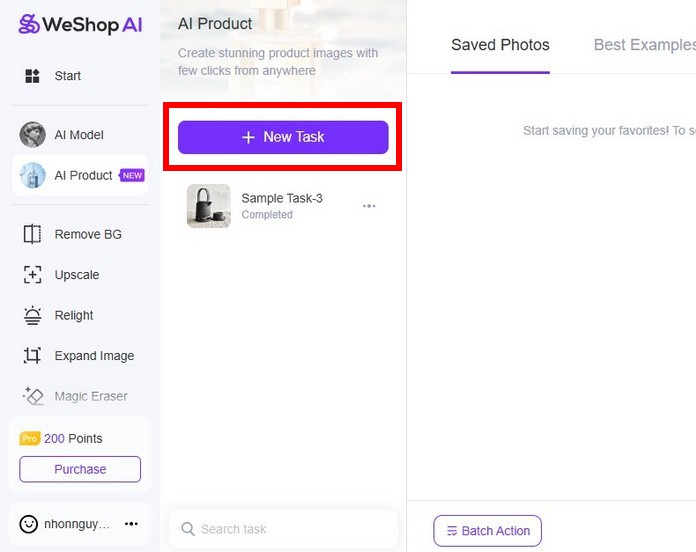
Task: Click the Batch Action button
Action: tap(487, 530)
